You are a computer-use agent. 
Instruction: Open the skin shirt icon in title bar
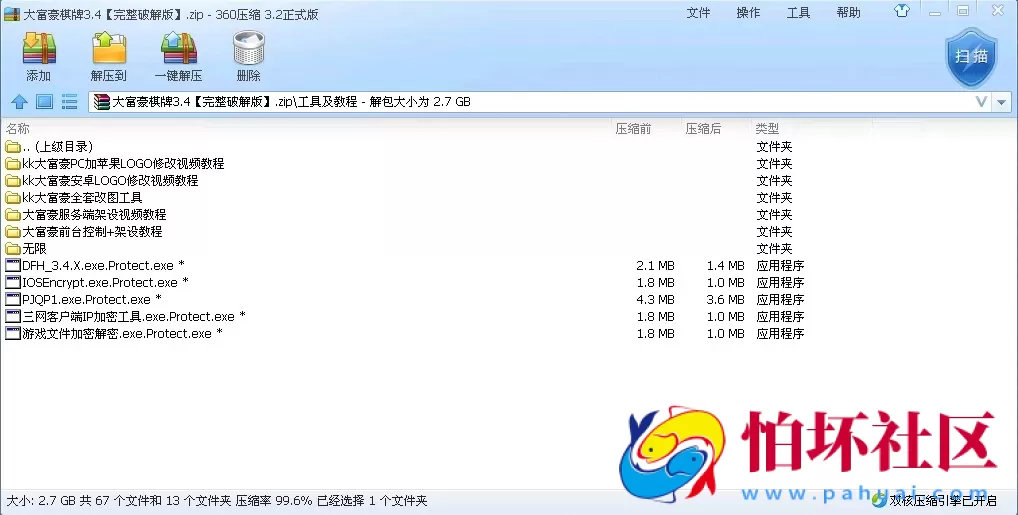[902, 11]
